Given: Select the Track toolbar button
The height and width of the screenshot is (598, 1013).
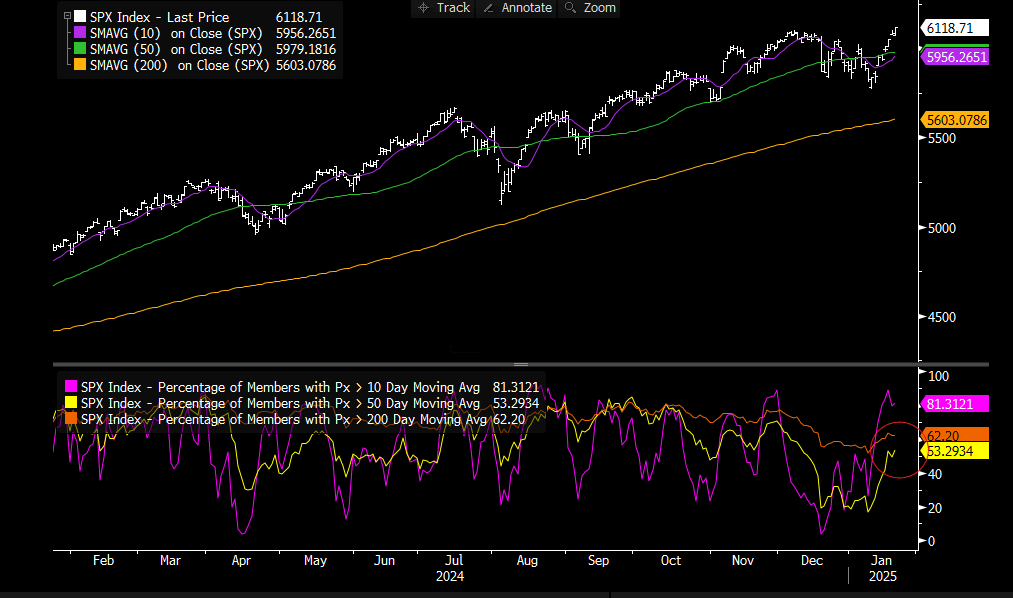Looking at the screenshot, I should click(x=443, y=8).
